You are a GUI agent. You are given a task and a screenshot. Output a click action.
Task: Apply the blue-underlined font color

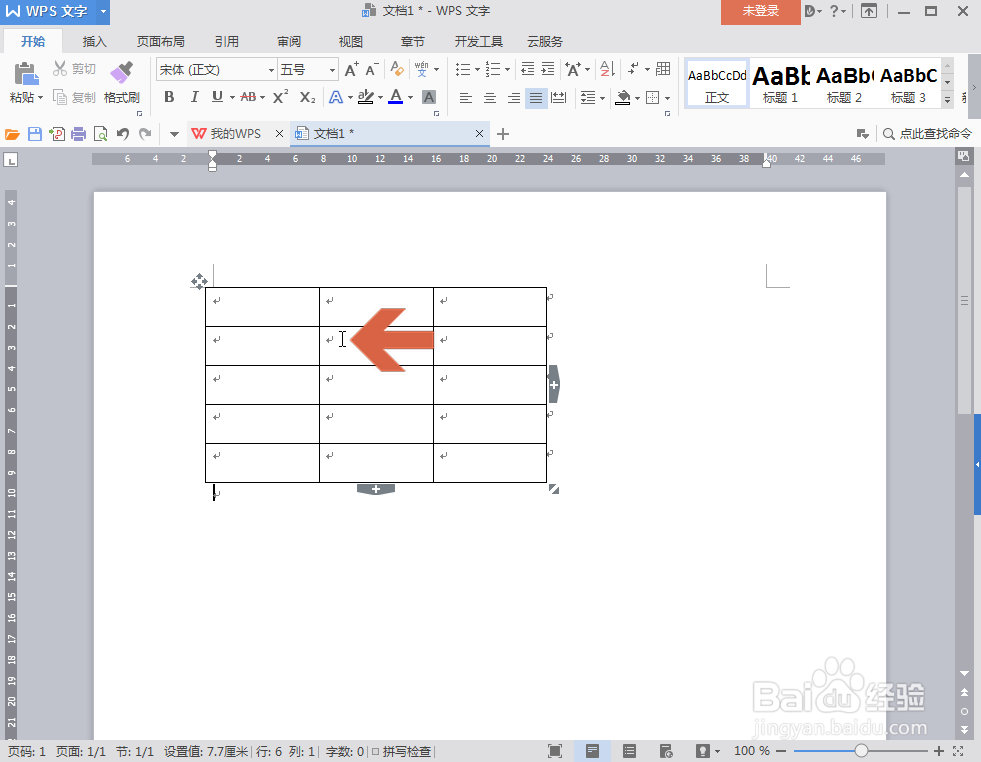pyautogui.click(x=395, y=97)
